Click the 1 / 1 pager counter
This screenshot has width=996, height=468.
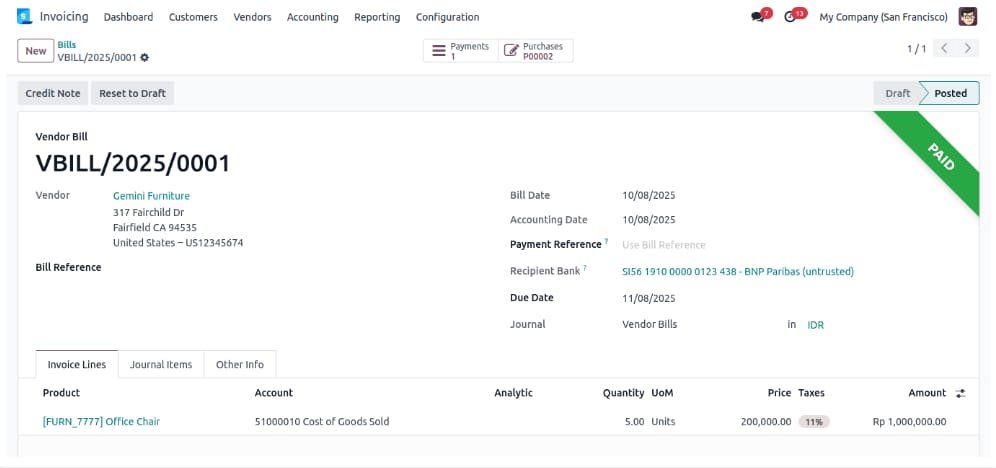916,49
